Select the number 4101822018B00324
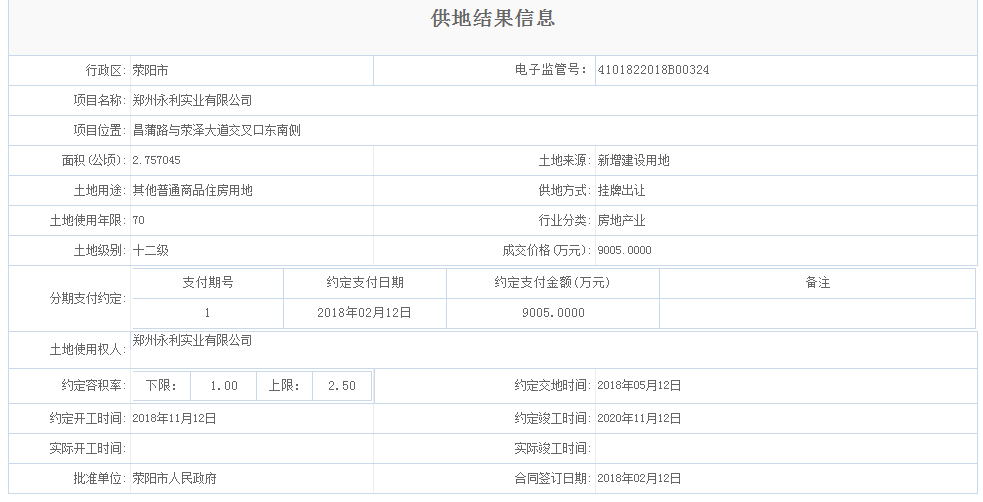The height and width of the screenshot is (502, 983). (653, 70)
